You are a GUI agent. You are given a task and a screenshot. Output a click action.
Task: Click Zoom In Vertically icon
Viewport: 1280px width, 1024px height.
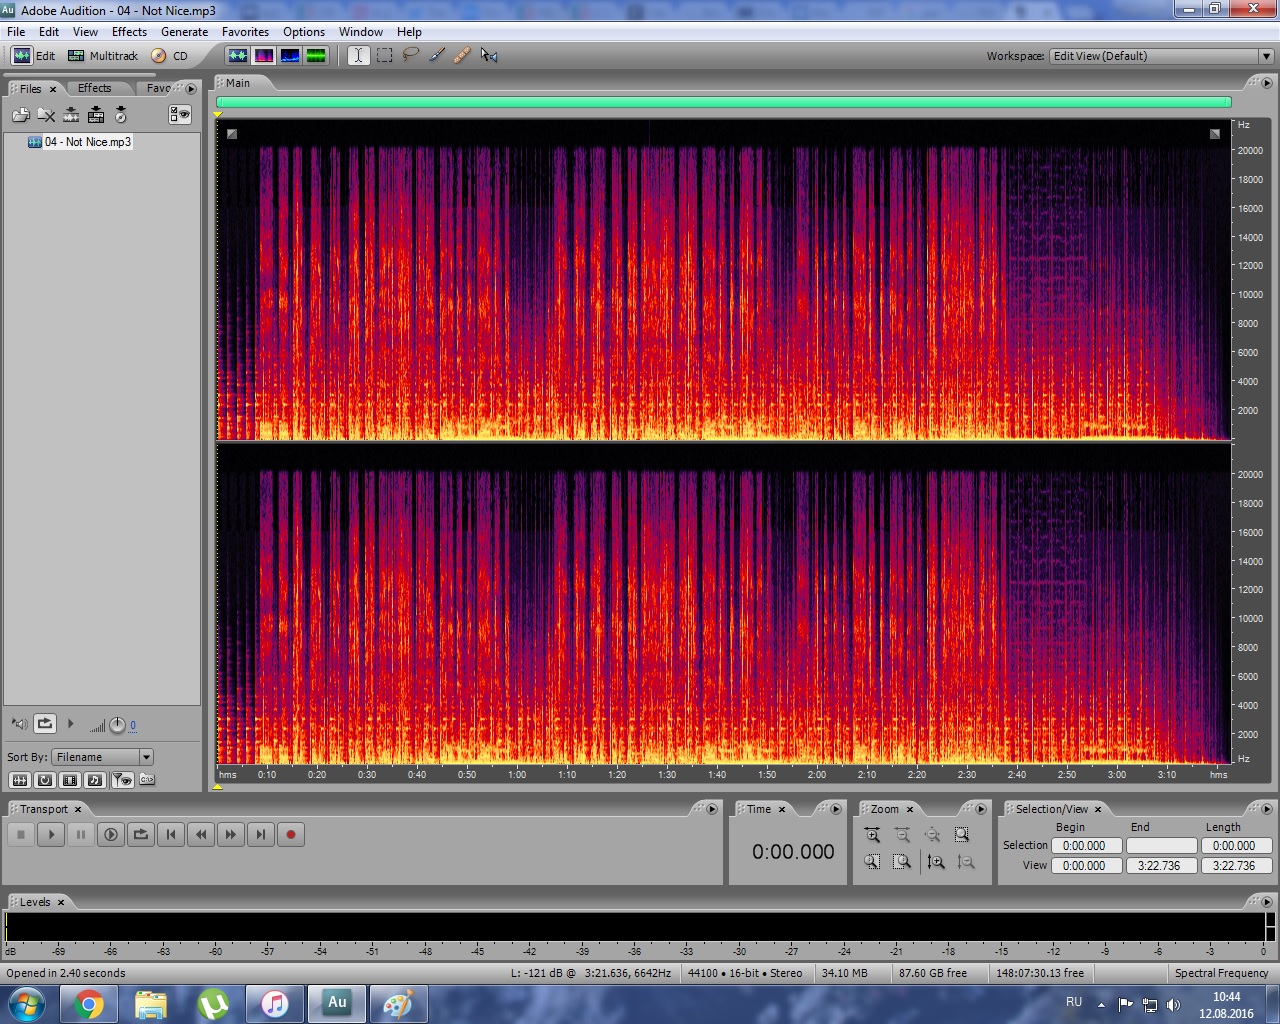point(935,862)
